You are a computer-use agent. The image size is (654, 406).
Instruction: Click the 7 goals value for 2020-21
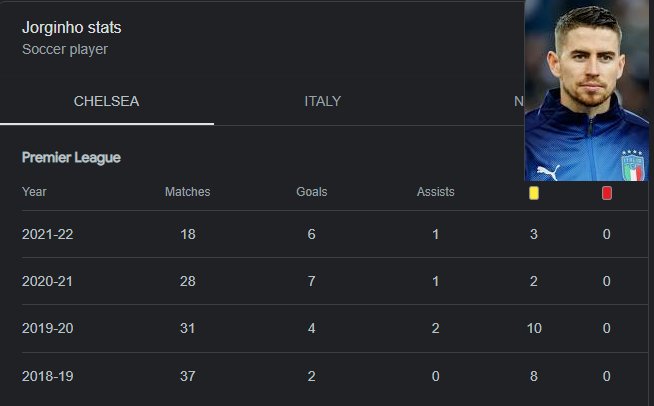click(312, 281)
